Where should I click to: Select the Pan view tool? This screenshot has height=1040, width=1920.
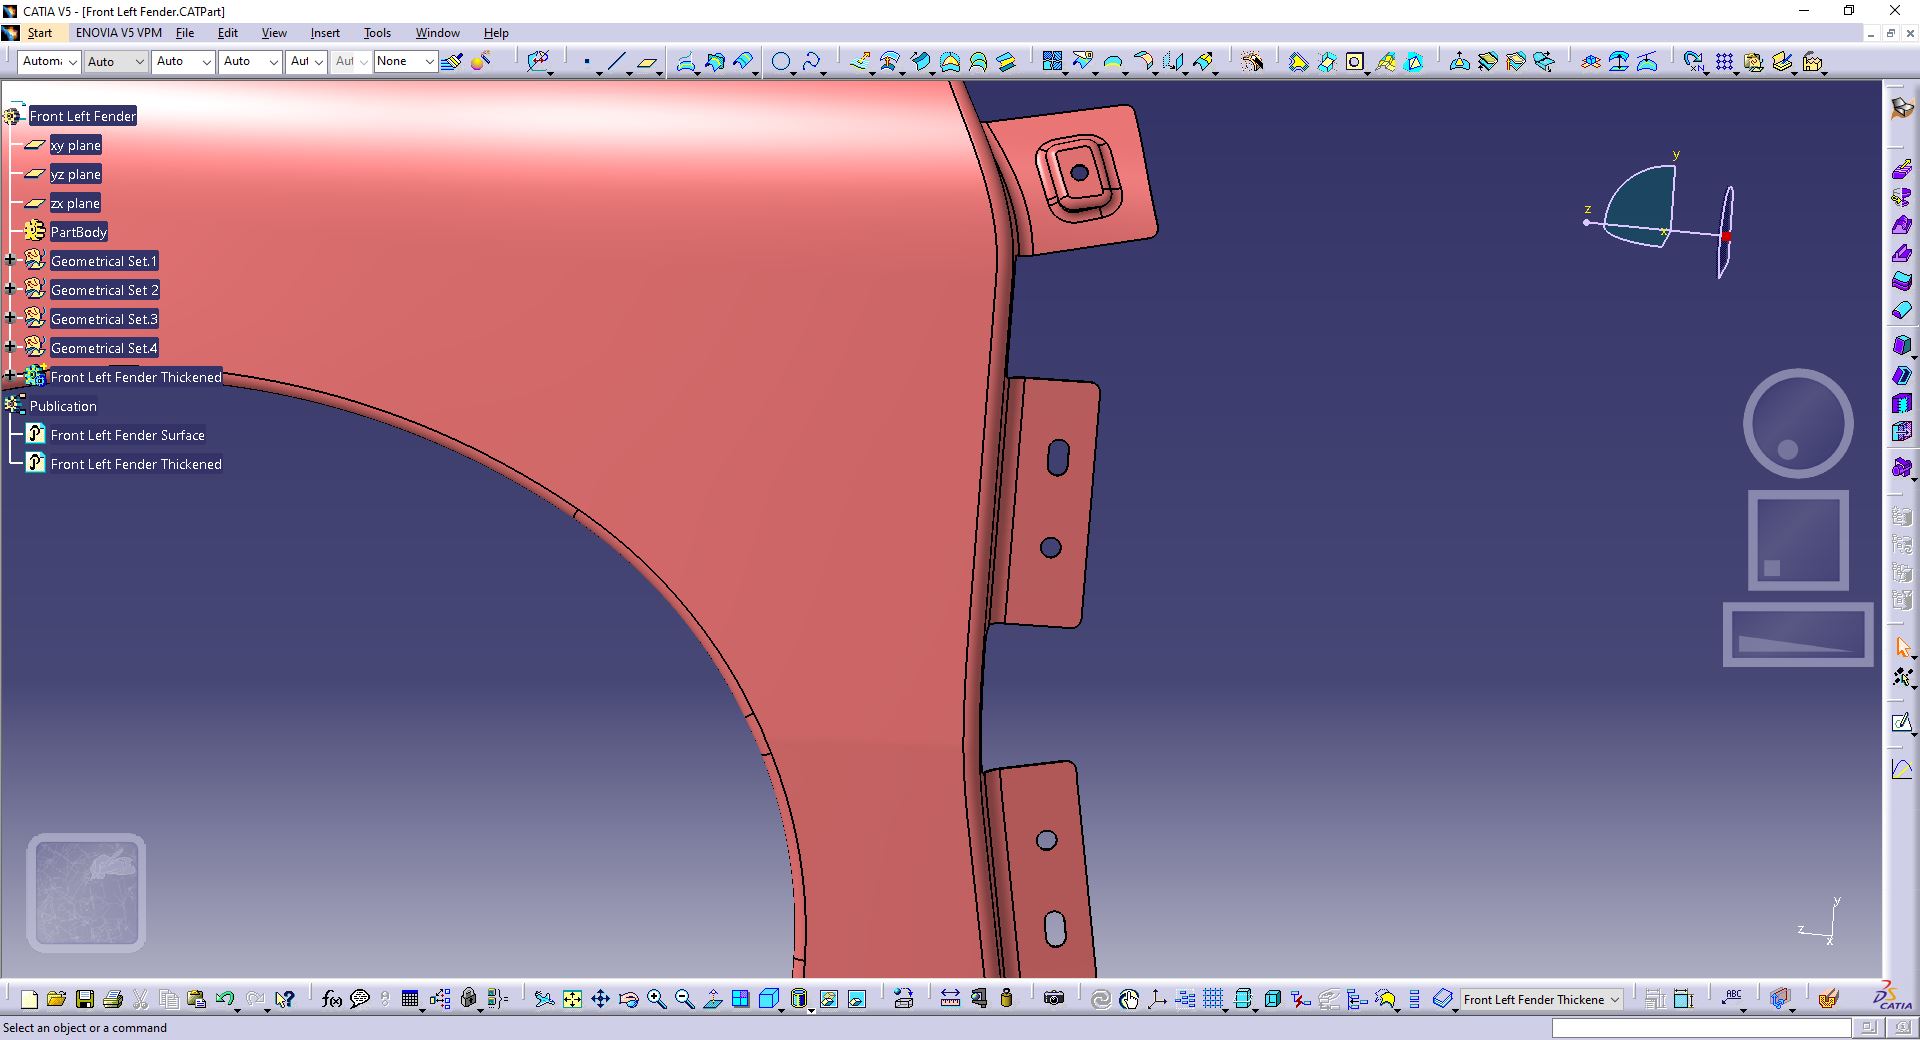(x=600, y=999)
